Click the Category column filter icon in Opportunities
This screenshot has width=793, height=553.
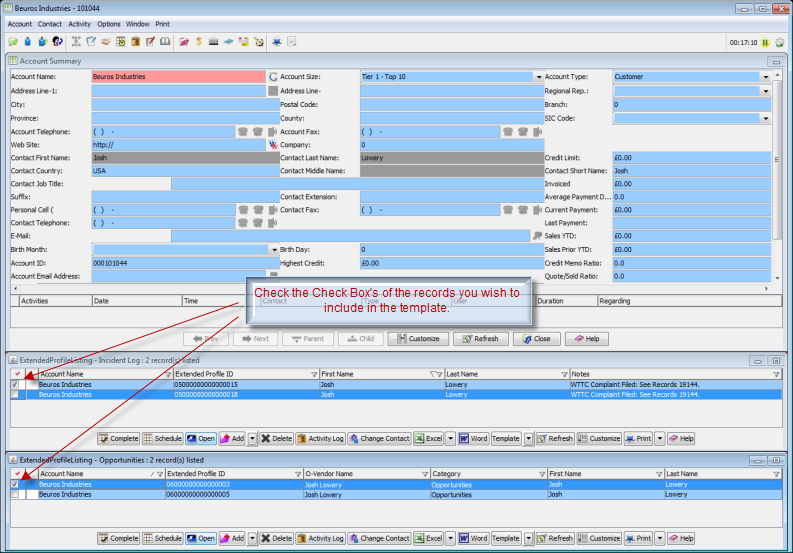pyautogui.click(x=542, y=474)
